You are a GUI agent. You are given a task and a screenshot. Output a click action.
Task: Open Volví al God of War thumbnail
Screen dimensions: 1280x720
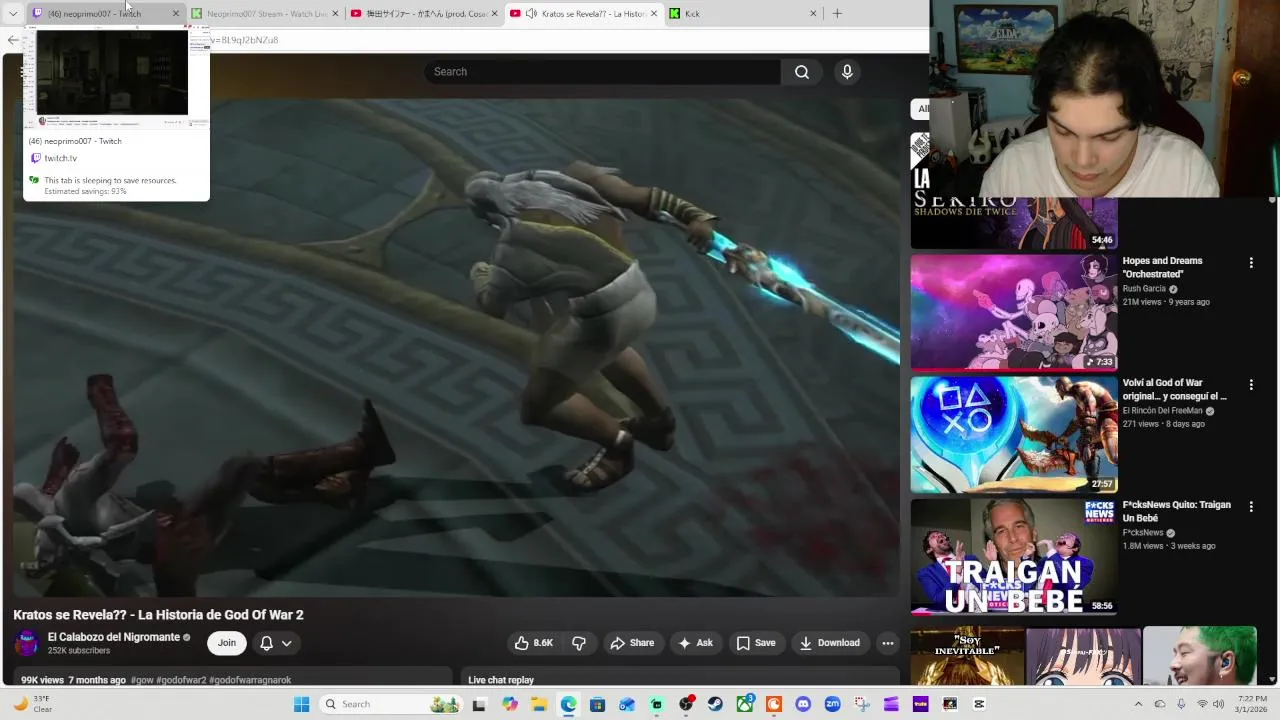pos(1014,434)
